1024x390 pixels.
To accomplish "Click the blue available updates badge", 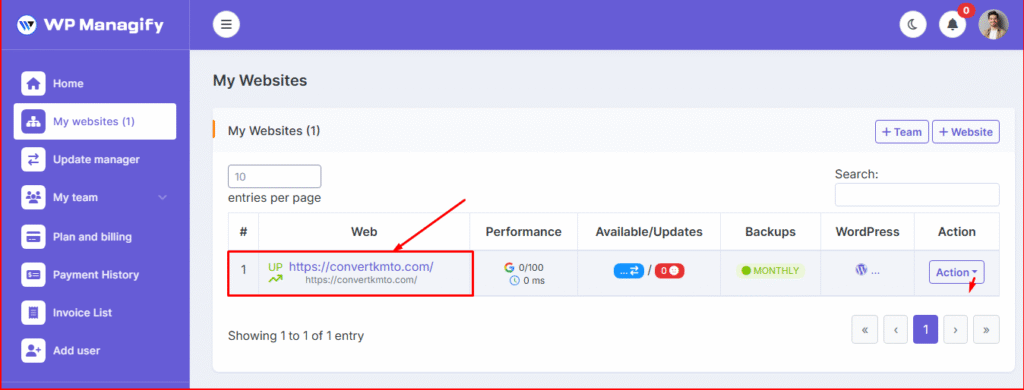I will tap(629, 270).
